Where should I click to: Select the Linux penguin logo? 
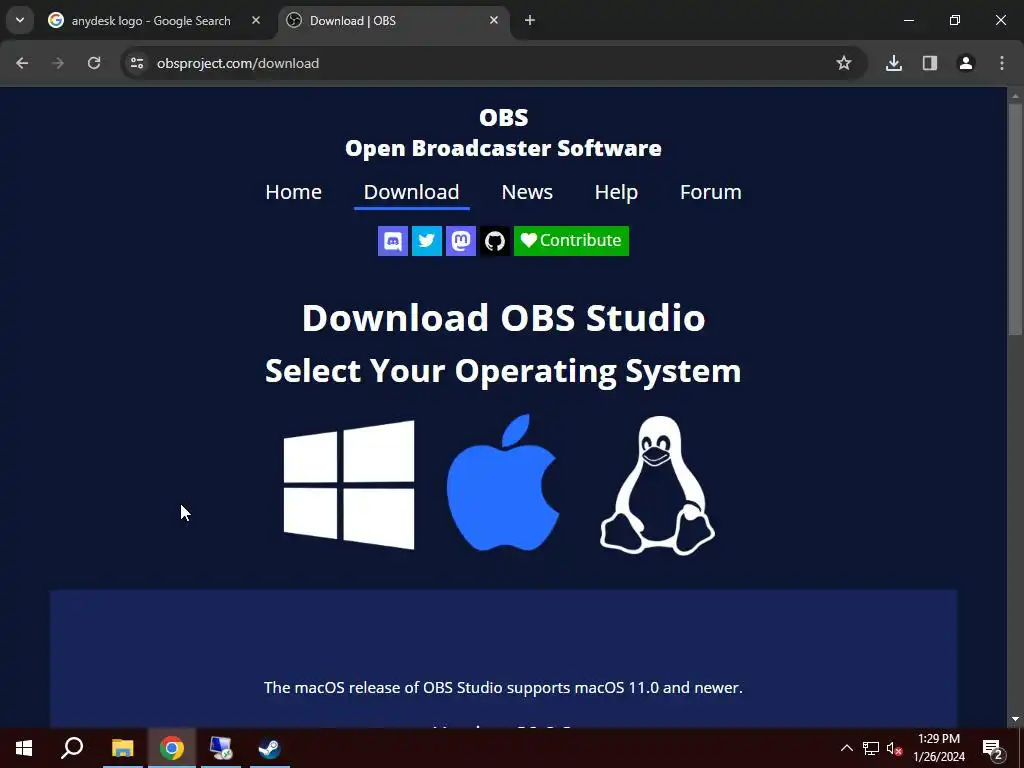click(658, 485)
